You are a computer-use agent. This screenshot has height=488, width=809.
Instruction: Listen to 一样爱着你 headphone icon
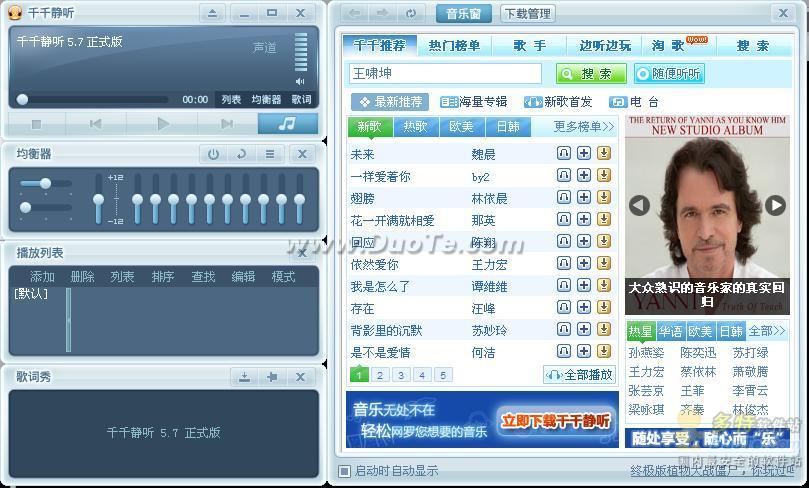pyautogui.click(x=564, y=175)
